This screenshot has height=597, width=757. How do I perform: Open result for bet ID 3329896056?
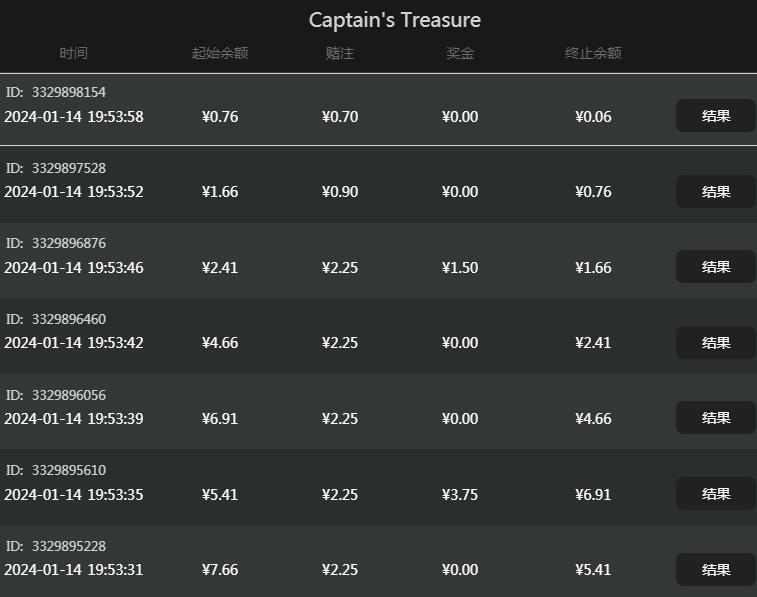715,418
